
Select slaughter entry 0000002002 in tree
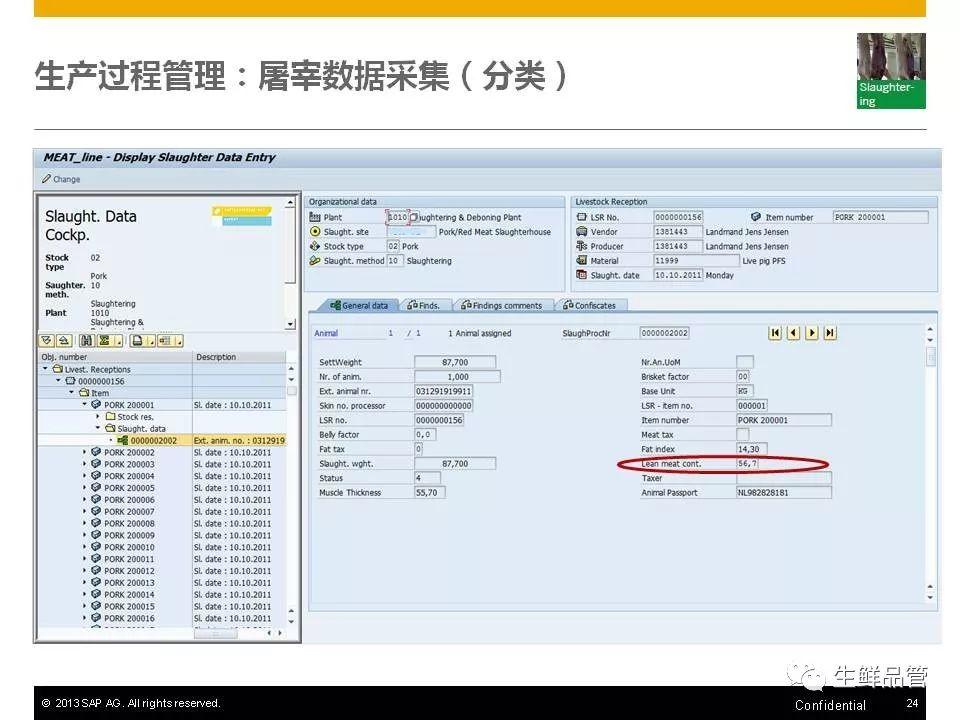[x=153, y=440]
